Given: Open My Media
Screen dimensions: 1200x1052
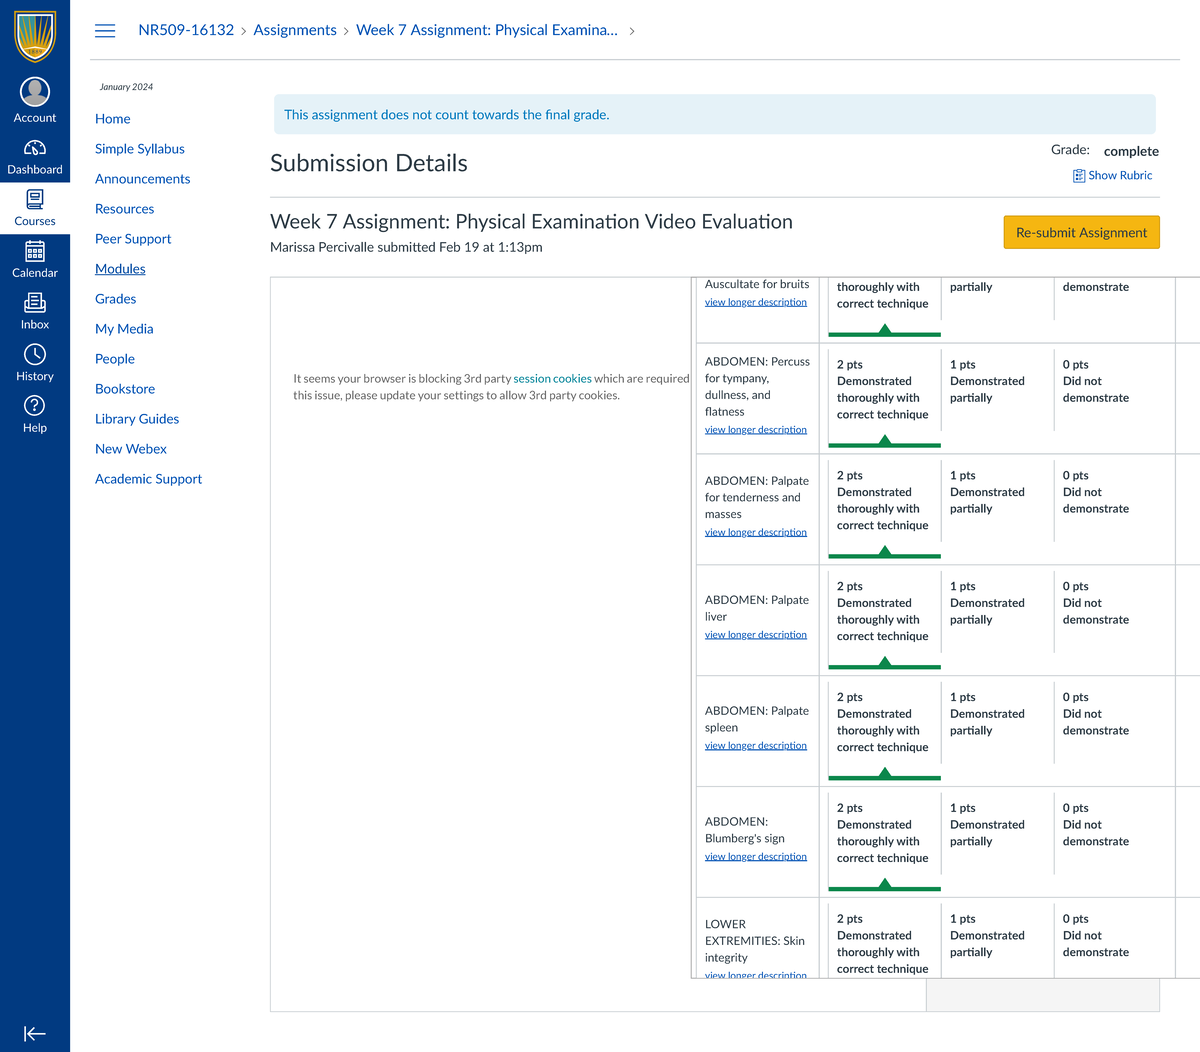Looking at the screenshot, I should tap(124, 329).
